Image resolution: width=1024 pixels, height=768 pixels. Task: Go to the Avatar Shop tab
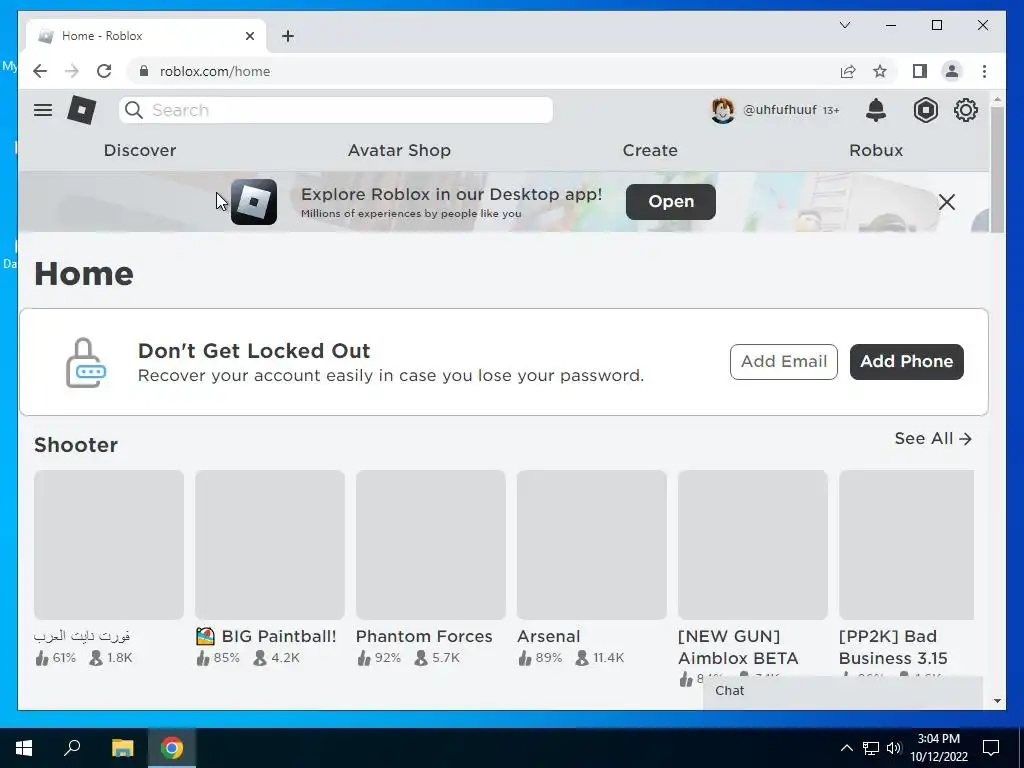(x=399, y=150)
